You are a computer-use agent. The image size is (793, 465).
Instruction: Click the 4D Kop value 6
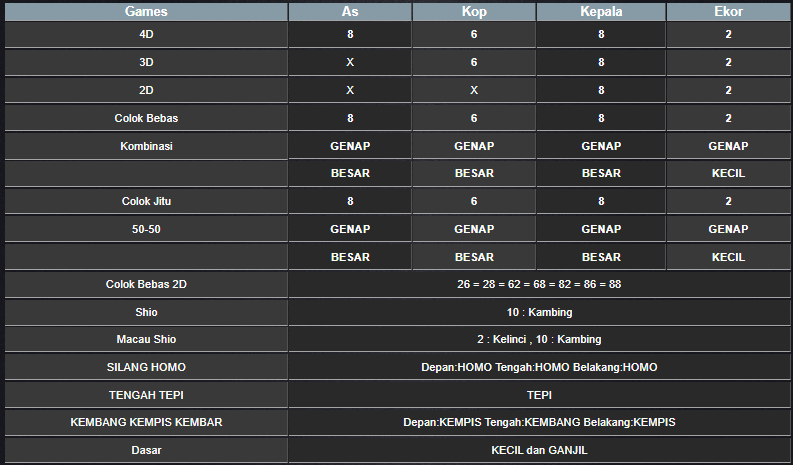point(474,34)
